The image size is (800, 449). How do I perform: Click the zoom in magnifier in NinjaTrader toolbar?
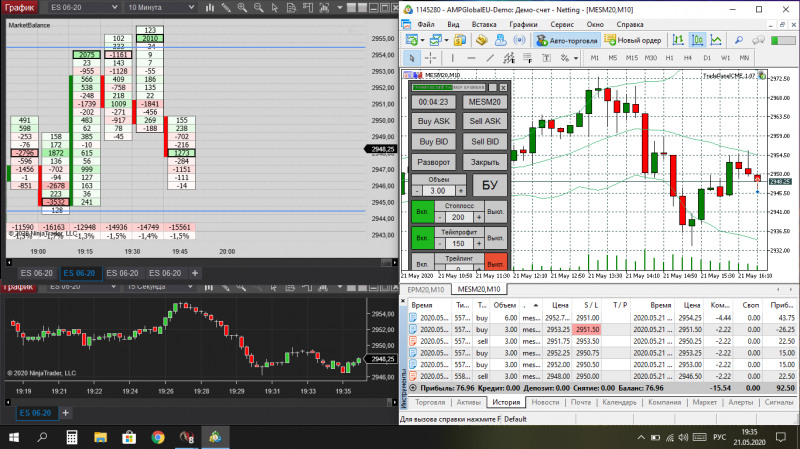242,8
